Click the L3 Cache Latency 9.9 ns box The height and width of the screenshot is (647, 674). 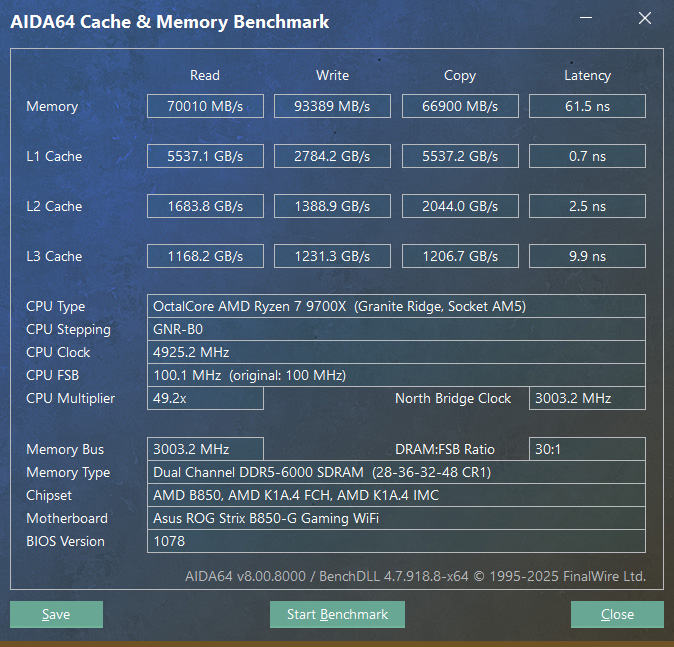pyautogui.click(x=587, y=256)
